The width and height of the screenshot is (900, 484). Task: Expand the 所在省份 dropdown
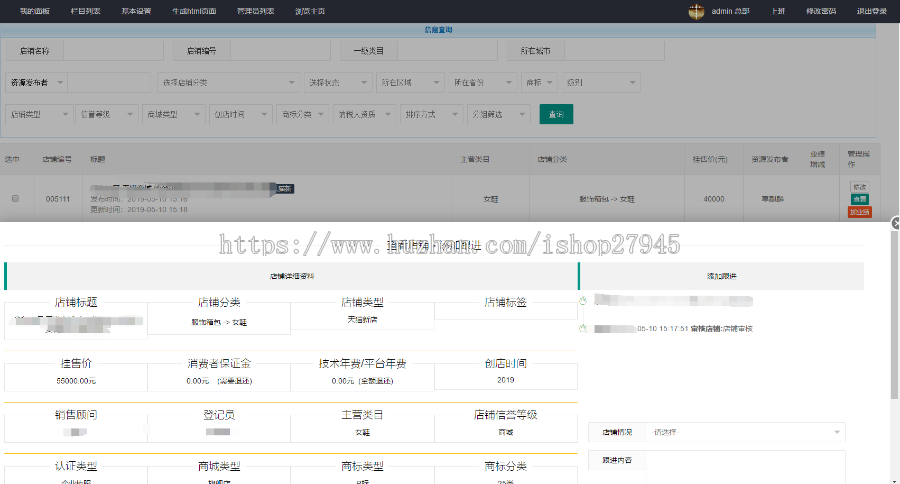pos(483,83)
